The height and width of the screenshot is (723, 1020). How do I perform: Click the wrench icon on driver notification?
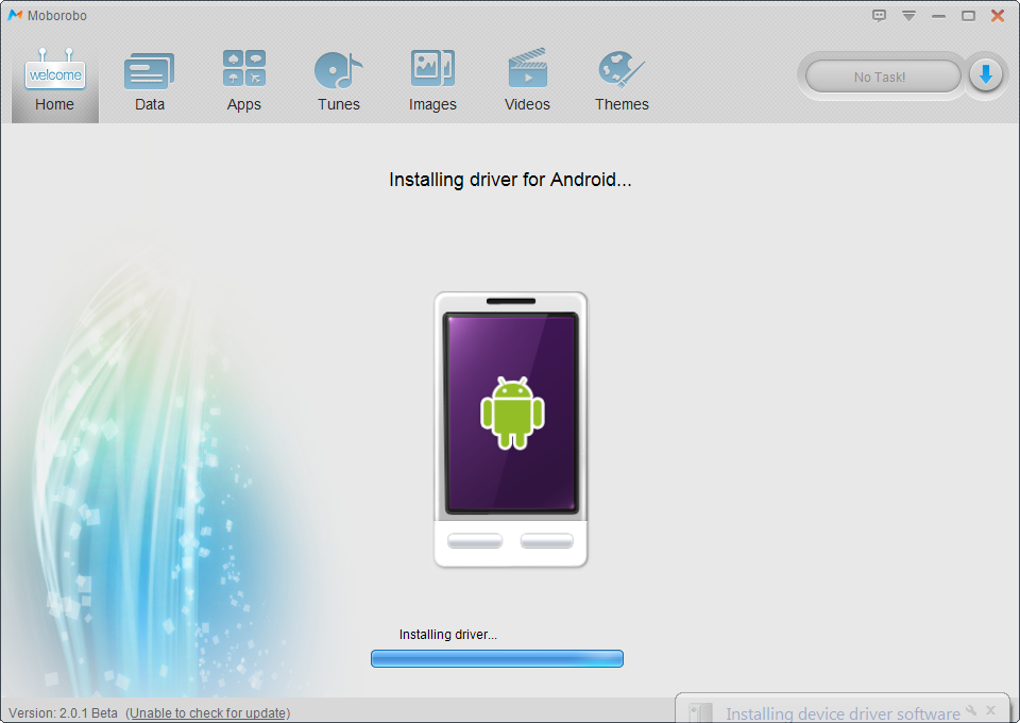point(971,710)
